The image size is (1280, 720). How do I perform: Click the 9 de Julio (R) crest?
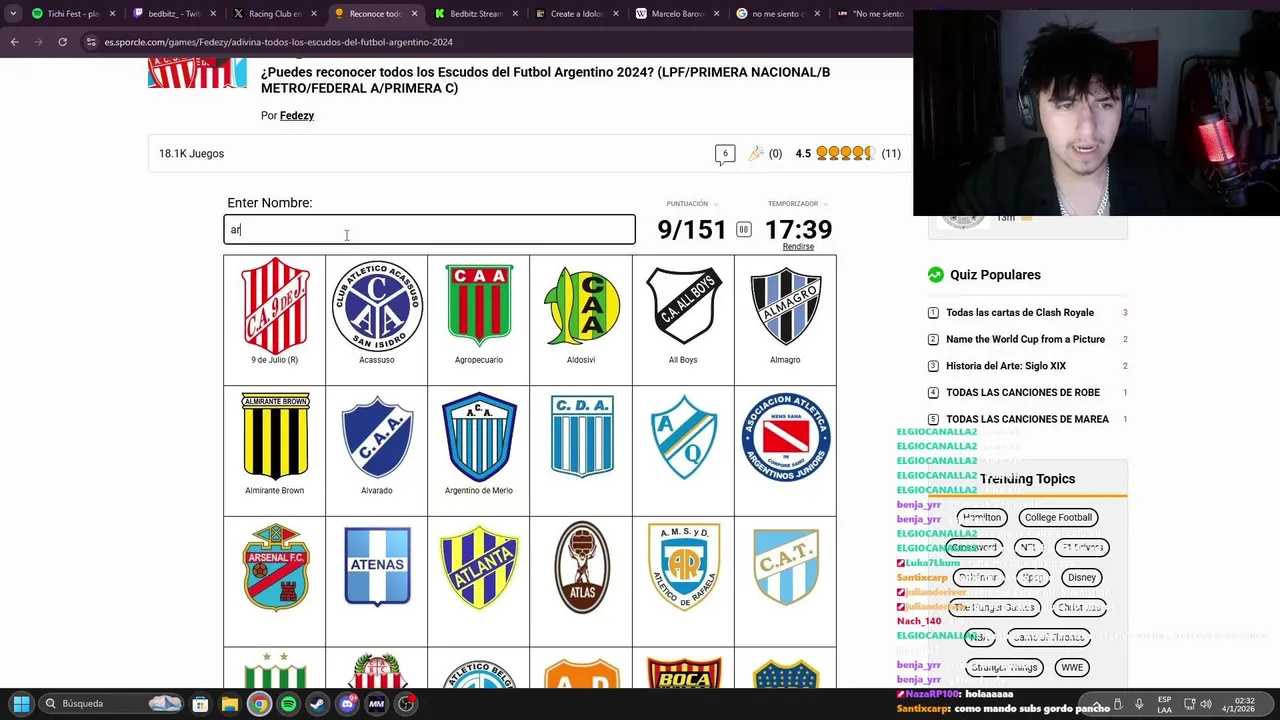click(x=275, y=305)
